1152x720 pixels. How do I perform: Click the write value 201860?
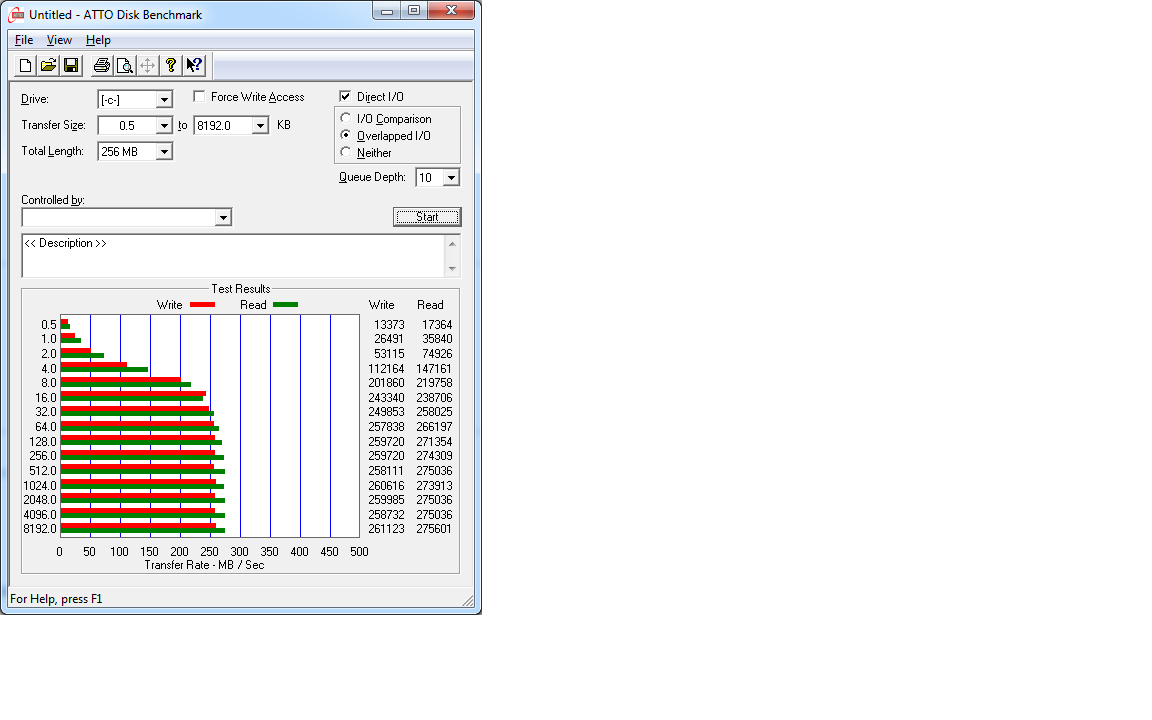click(386, 383)
